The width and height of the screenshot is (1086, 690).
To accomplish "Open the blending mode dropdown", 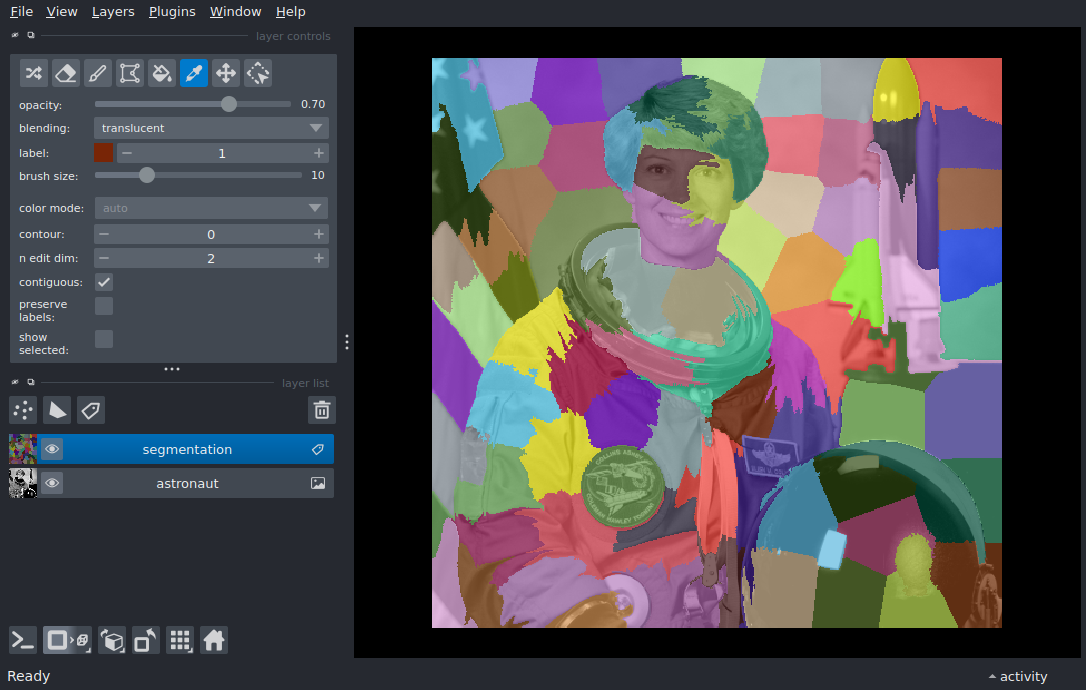I will [x=211, y=128].
